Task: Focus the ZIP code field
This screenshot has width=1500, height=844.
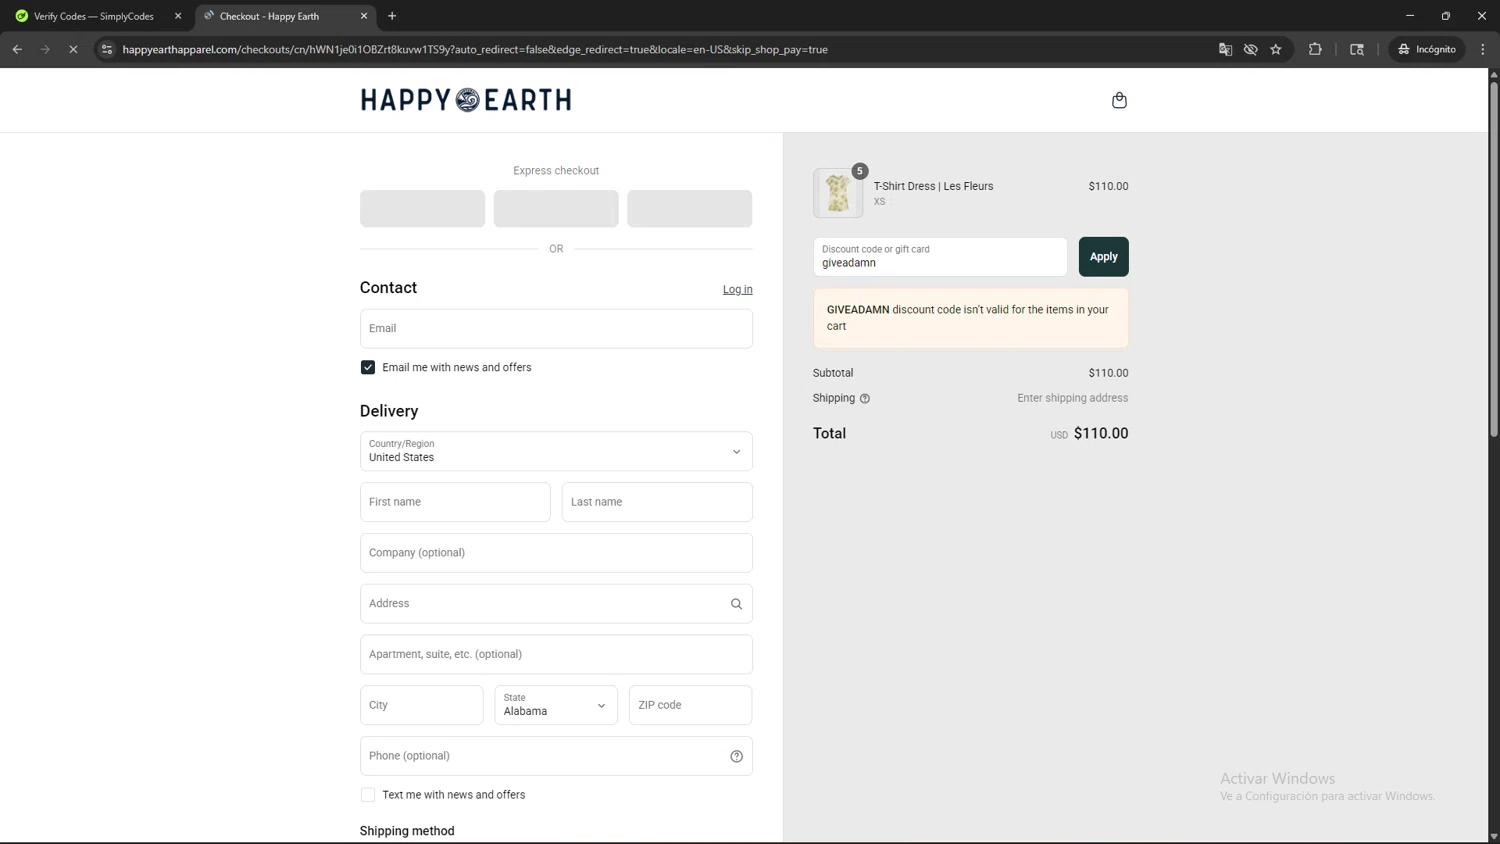Action: coord(690,705)
